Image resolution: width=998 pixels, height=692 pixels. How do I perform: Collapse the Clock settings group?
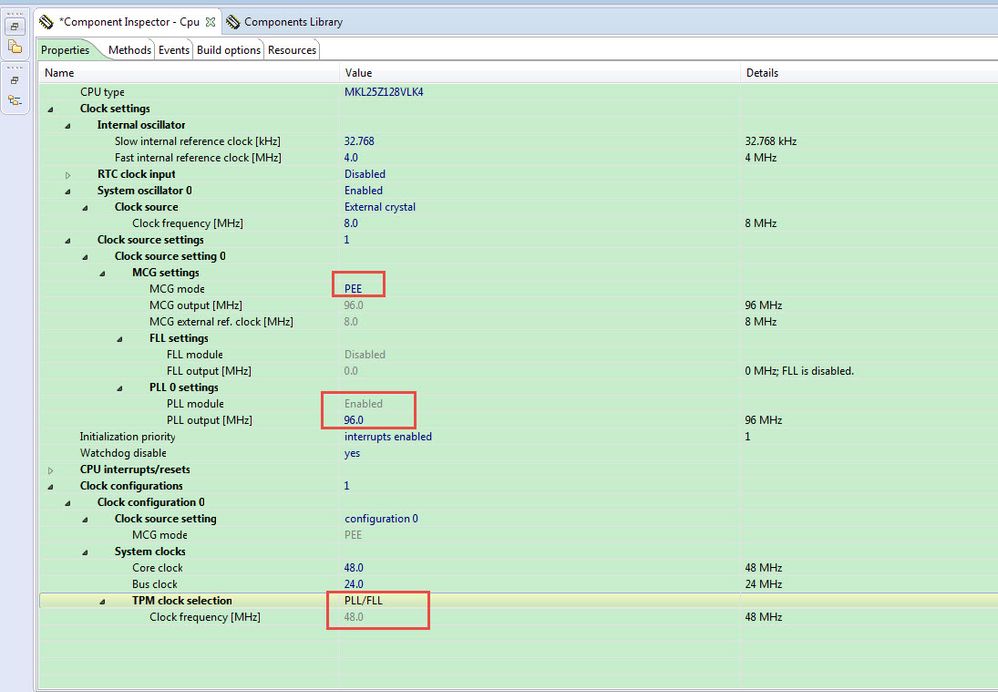[x=50, y=109]
